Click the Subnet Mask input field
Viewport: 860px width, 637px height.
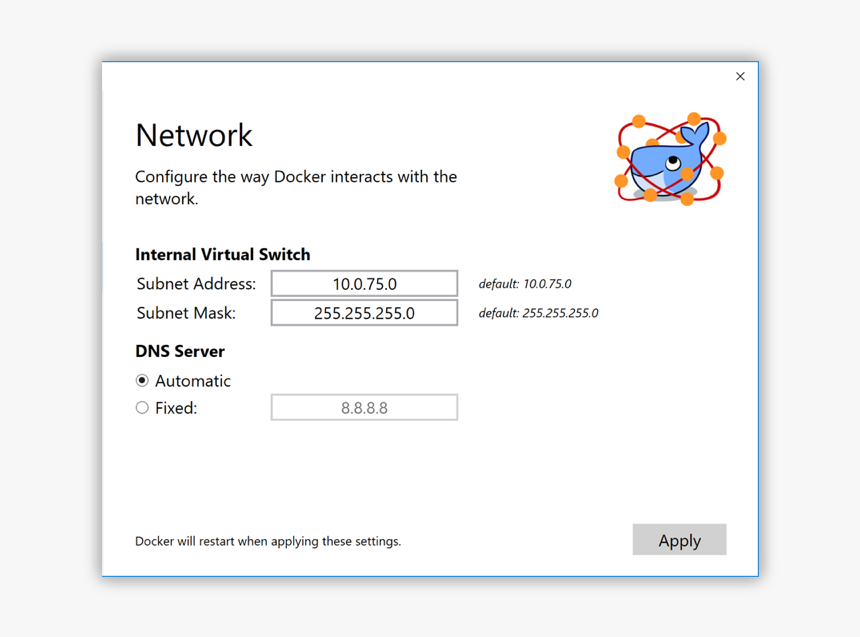tap(364, 313)
